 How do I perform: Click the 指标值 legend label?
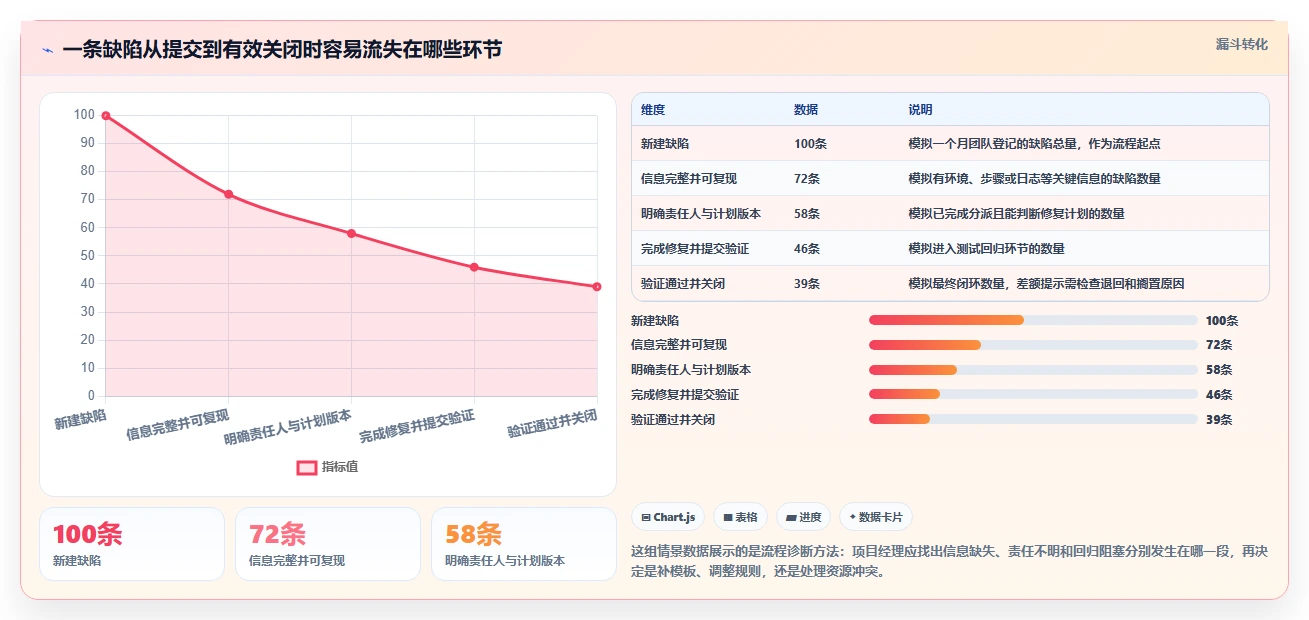point(340,467)
